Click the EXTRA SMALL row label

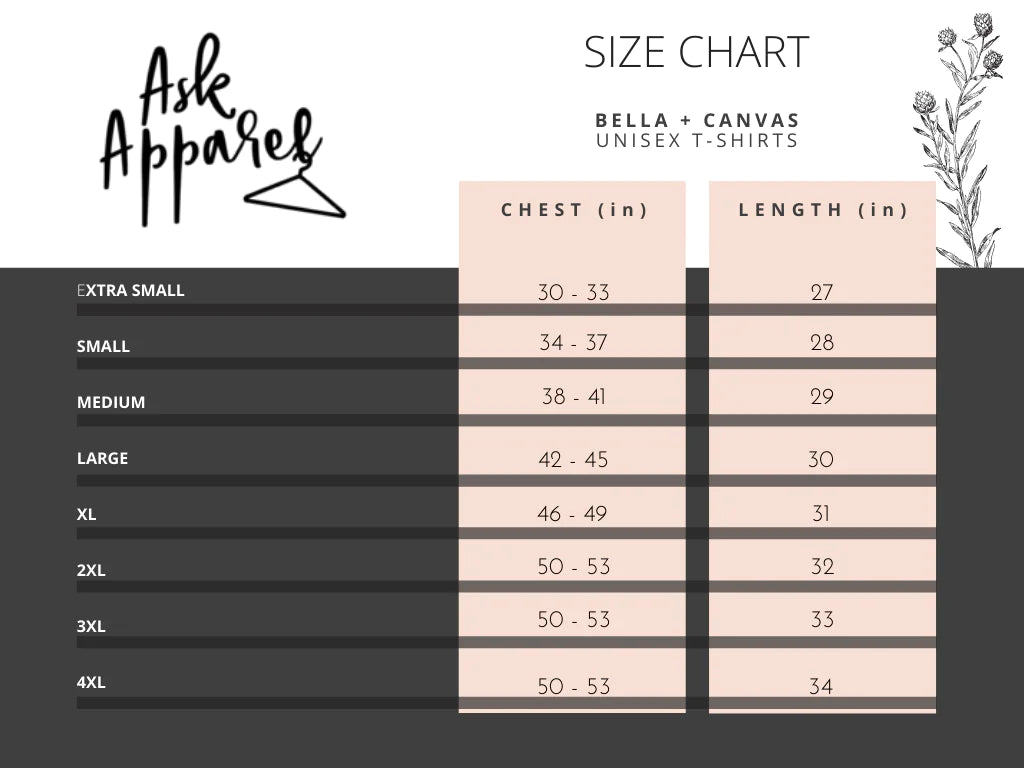click(x=131, y=290)
